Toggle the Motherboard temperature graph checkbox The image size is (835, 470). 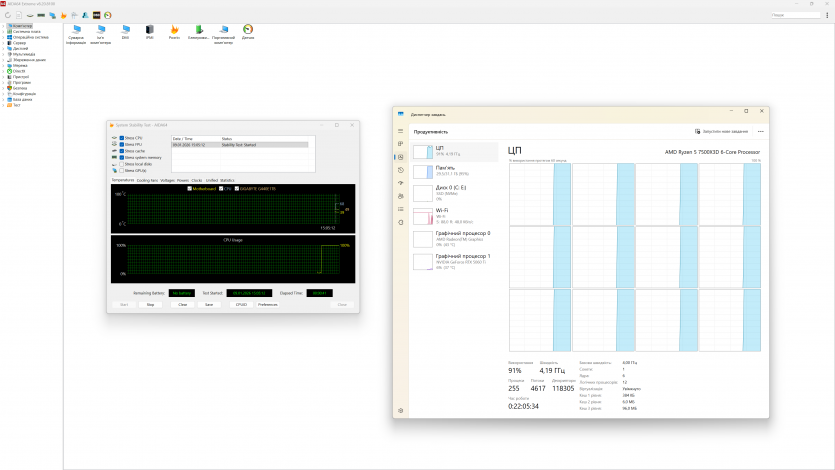tap(189, 188)
